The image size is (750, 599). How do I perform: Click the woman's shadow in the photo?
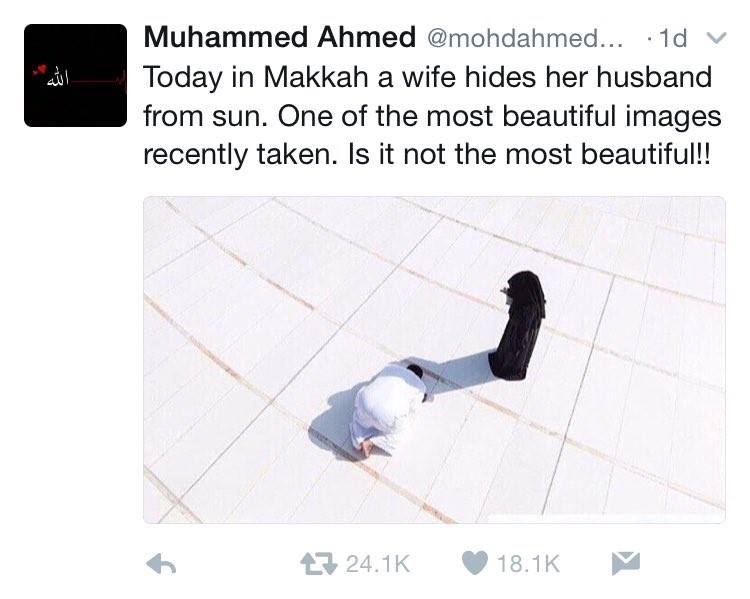pyautogui.click(x=459, y=371)
